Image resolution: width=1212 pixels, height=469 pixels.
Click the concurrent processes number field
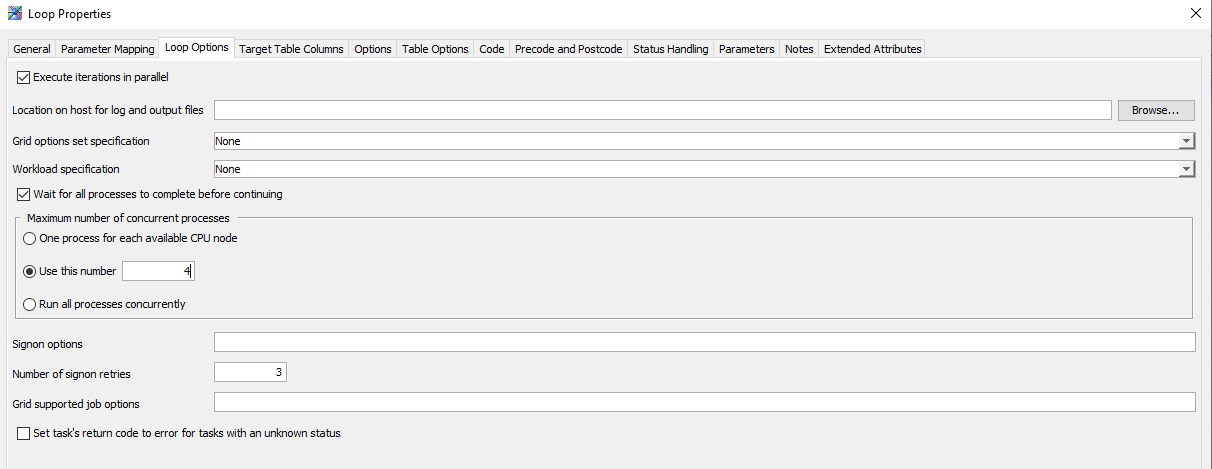(159, 271)
